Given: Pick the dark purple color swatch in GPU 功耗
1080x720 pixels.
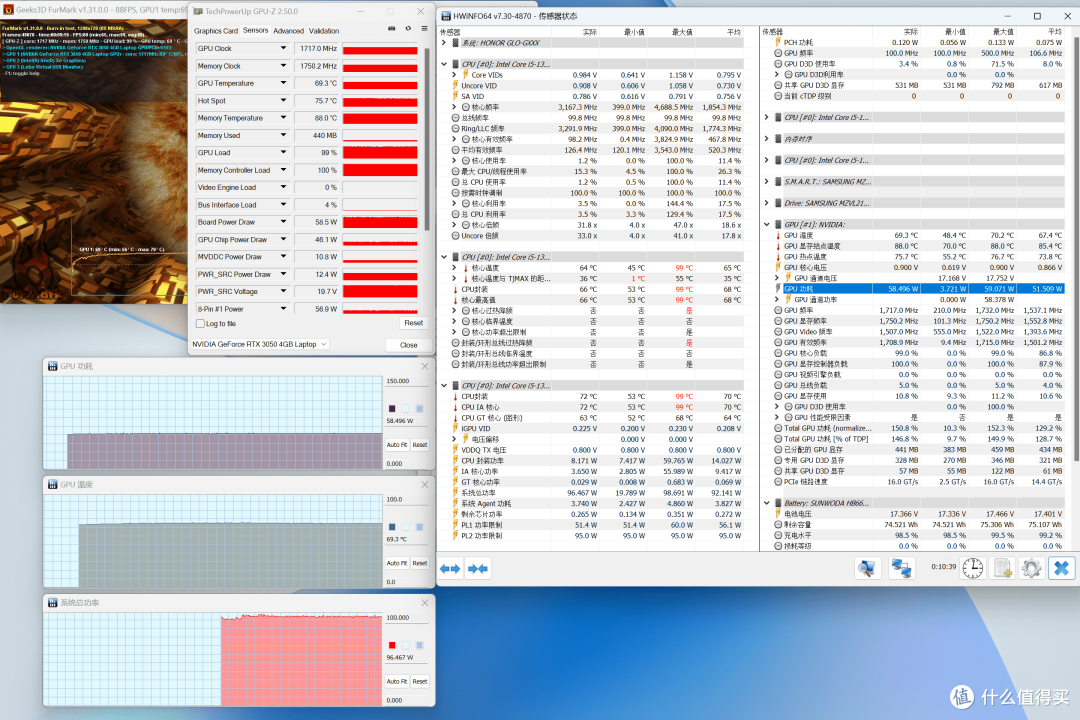Looking at the screenshot, I should point(392,409).
